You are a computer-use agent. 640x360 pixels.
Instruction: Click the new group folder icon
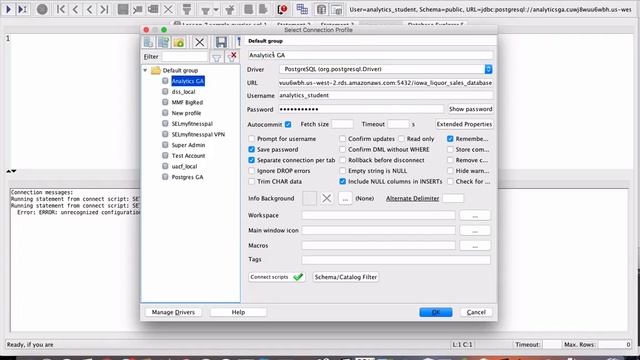tap(179, 42)
